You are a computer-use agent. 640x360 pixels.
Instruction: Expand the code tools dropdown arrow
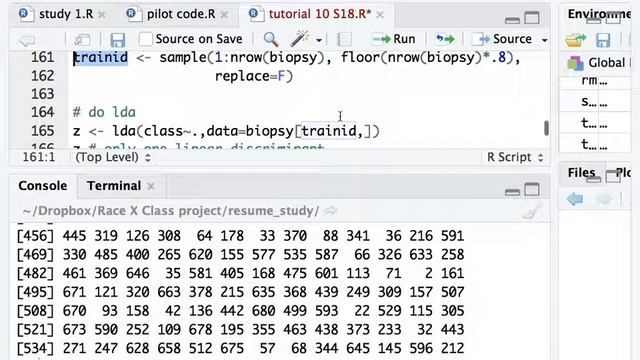click(319, 40)
